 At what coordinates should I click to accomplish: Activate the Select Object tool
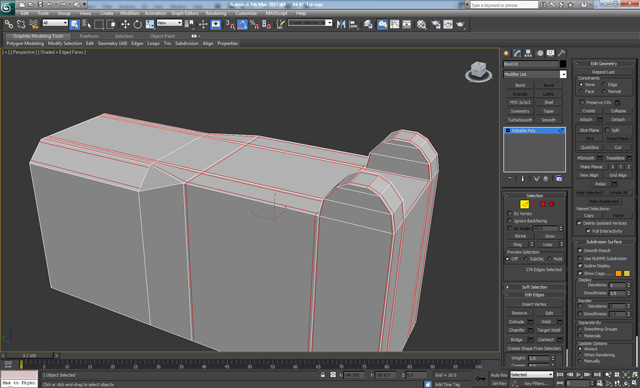tap(74, 24)
